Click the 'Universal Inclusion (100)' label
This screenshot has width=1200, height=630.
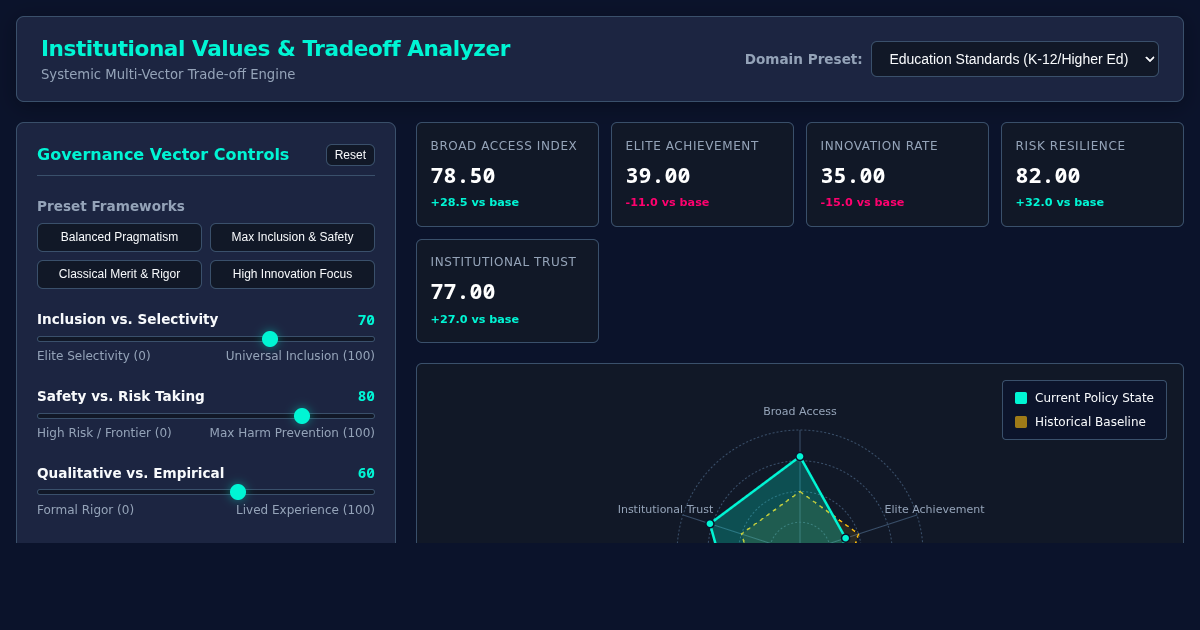click(300, 356)
